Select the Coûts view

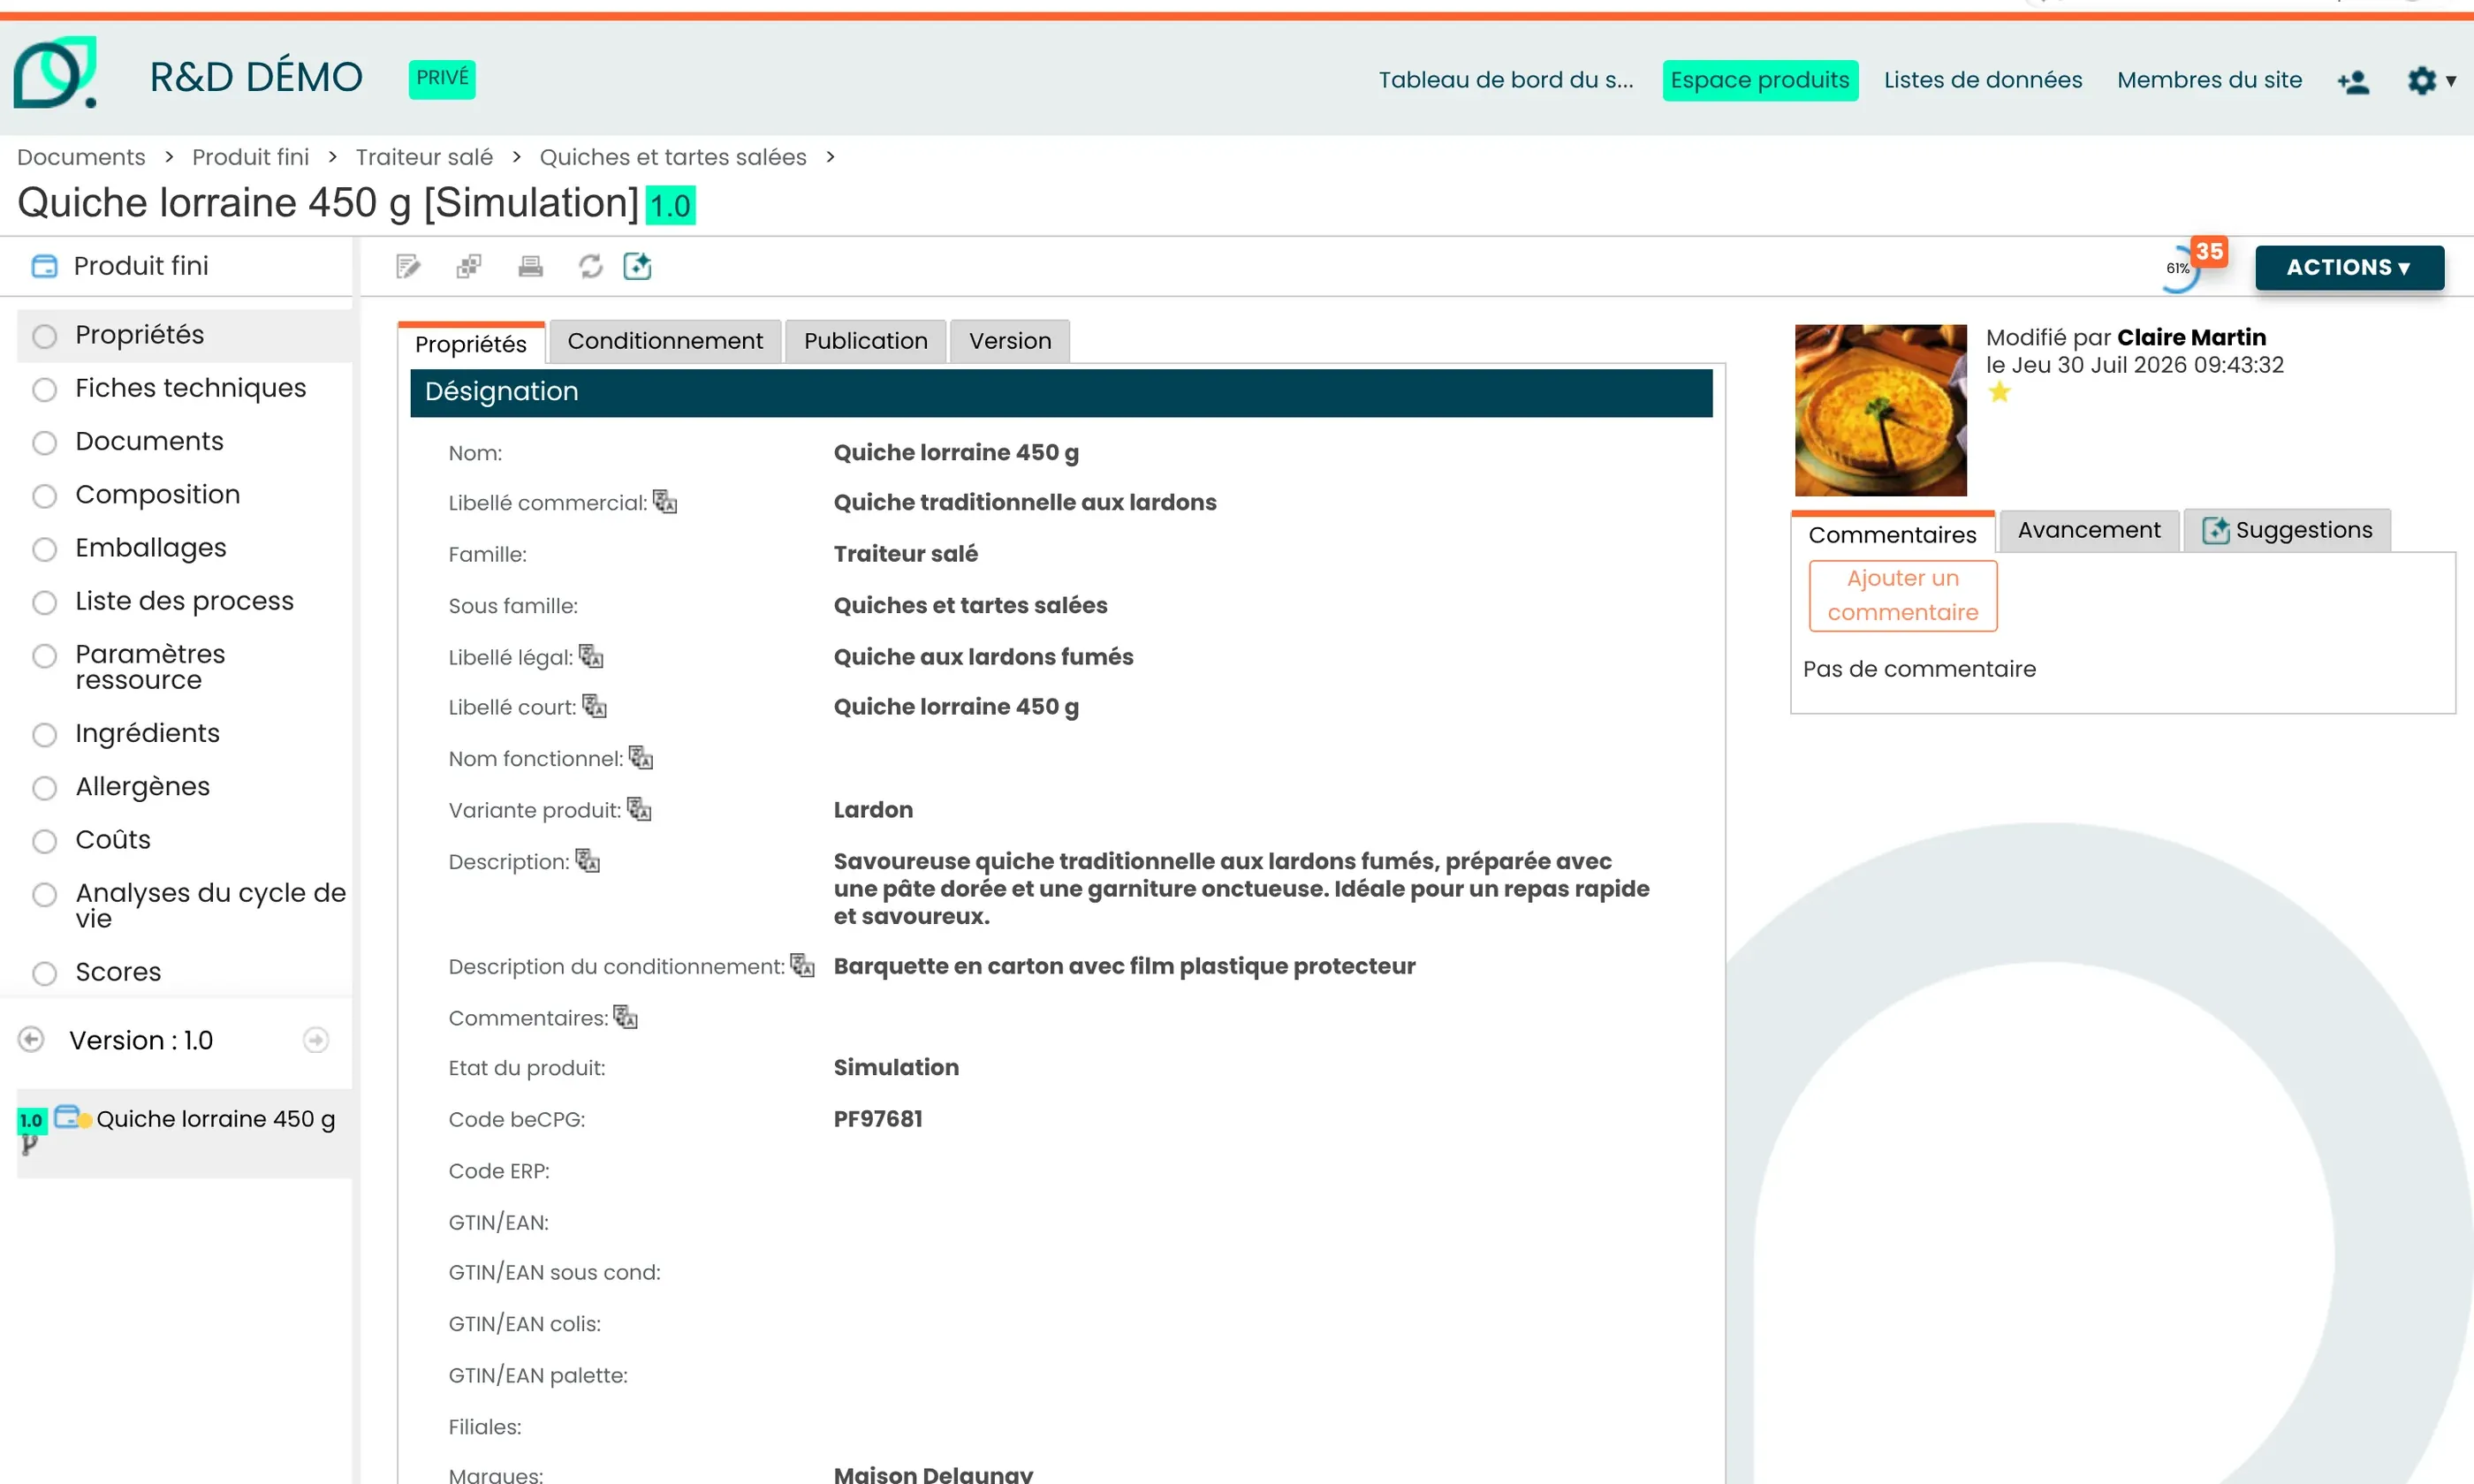(x=113, y=840)
